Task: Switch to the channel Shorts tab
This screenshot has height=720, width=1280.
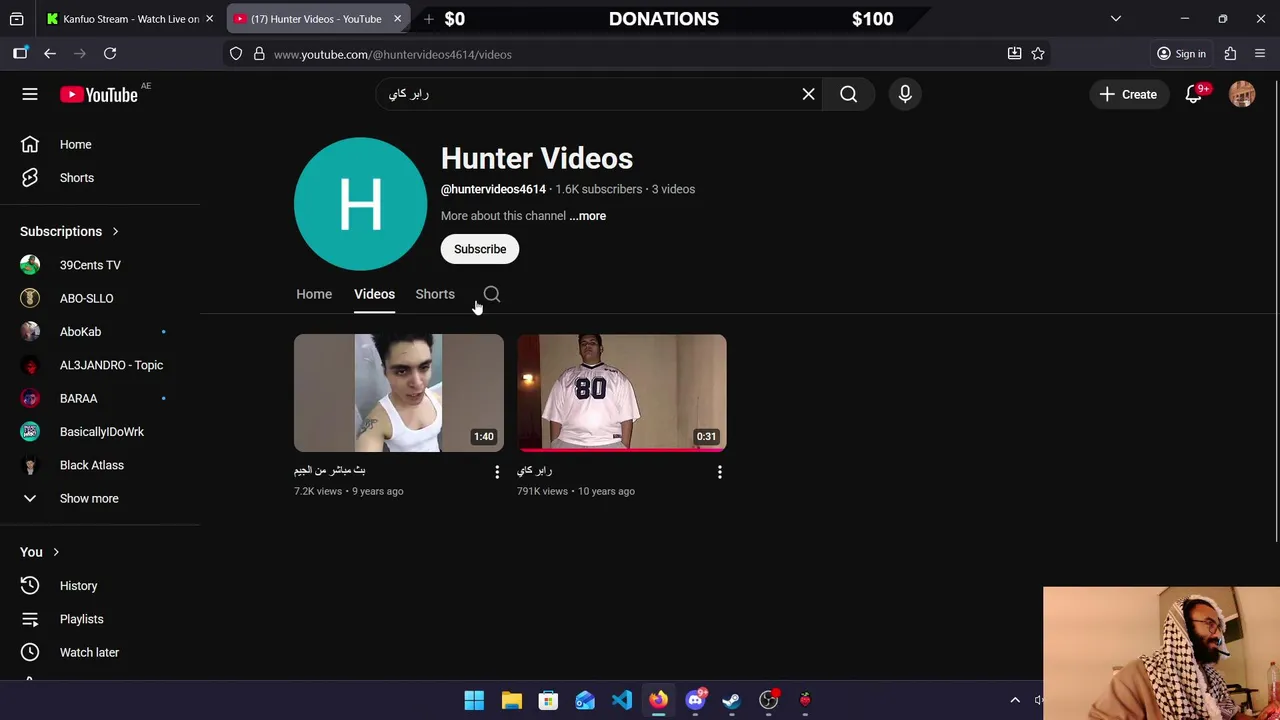Action: (x=435, y=294)
